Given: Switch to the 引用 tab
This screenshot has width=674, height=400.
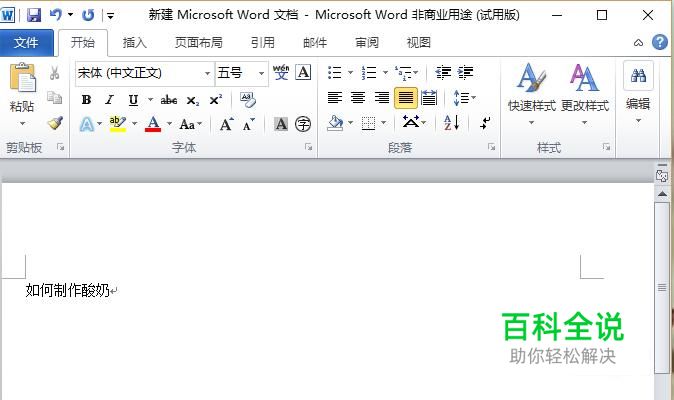Looking at the screenshot, I should tap(263, 43).
